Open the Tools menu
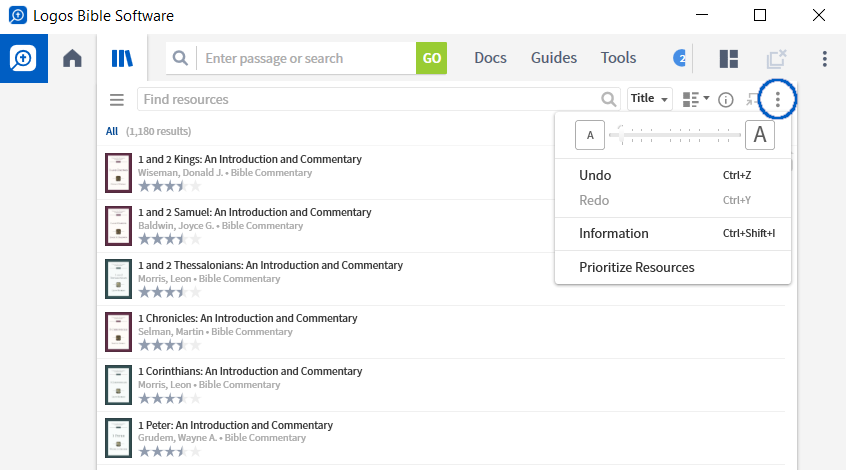 [x=618, y=58]
